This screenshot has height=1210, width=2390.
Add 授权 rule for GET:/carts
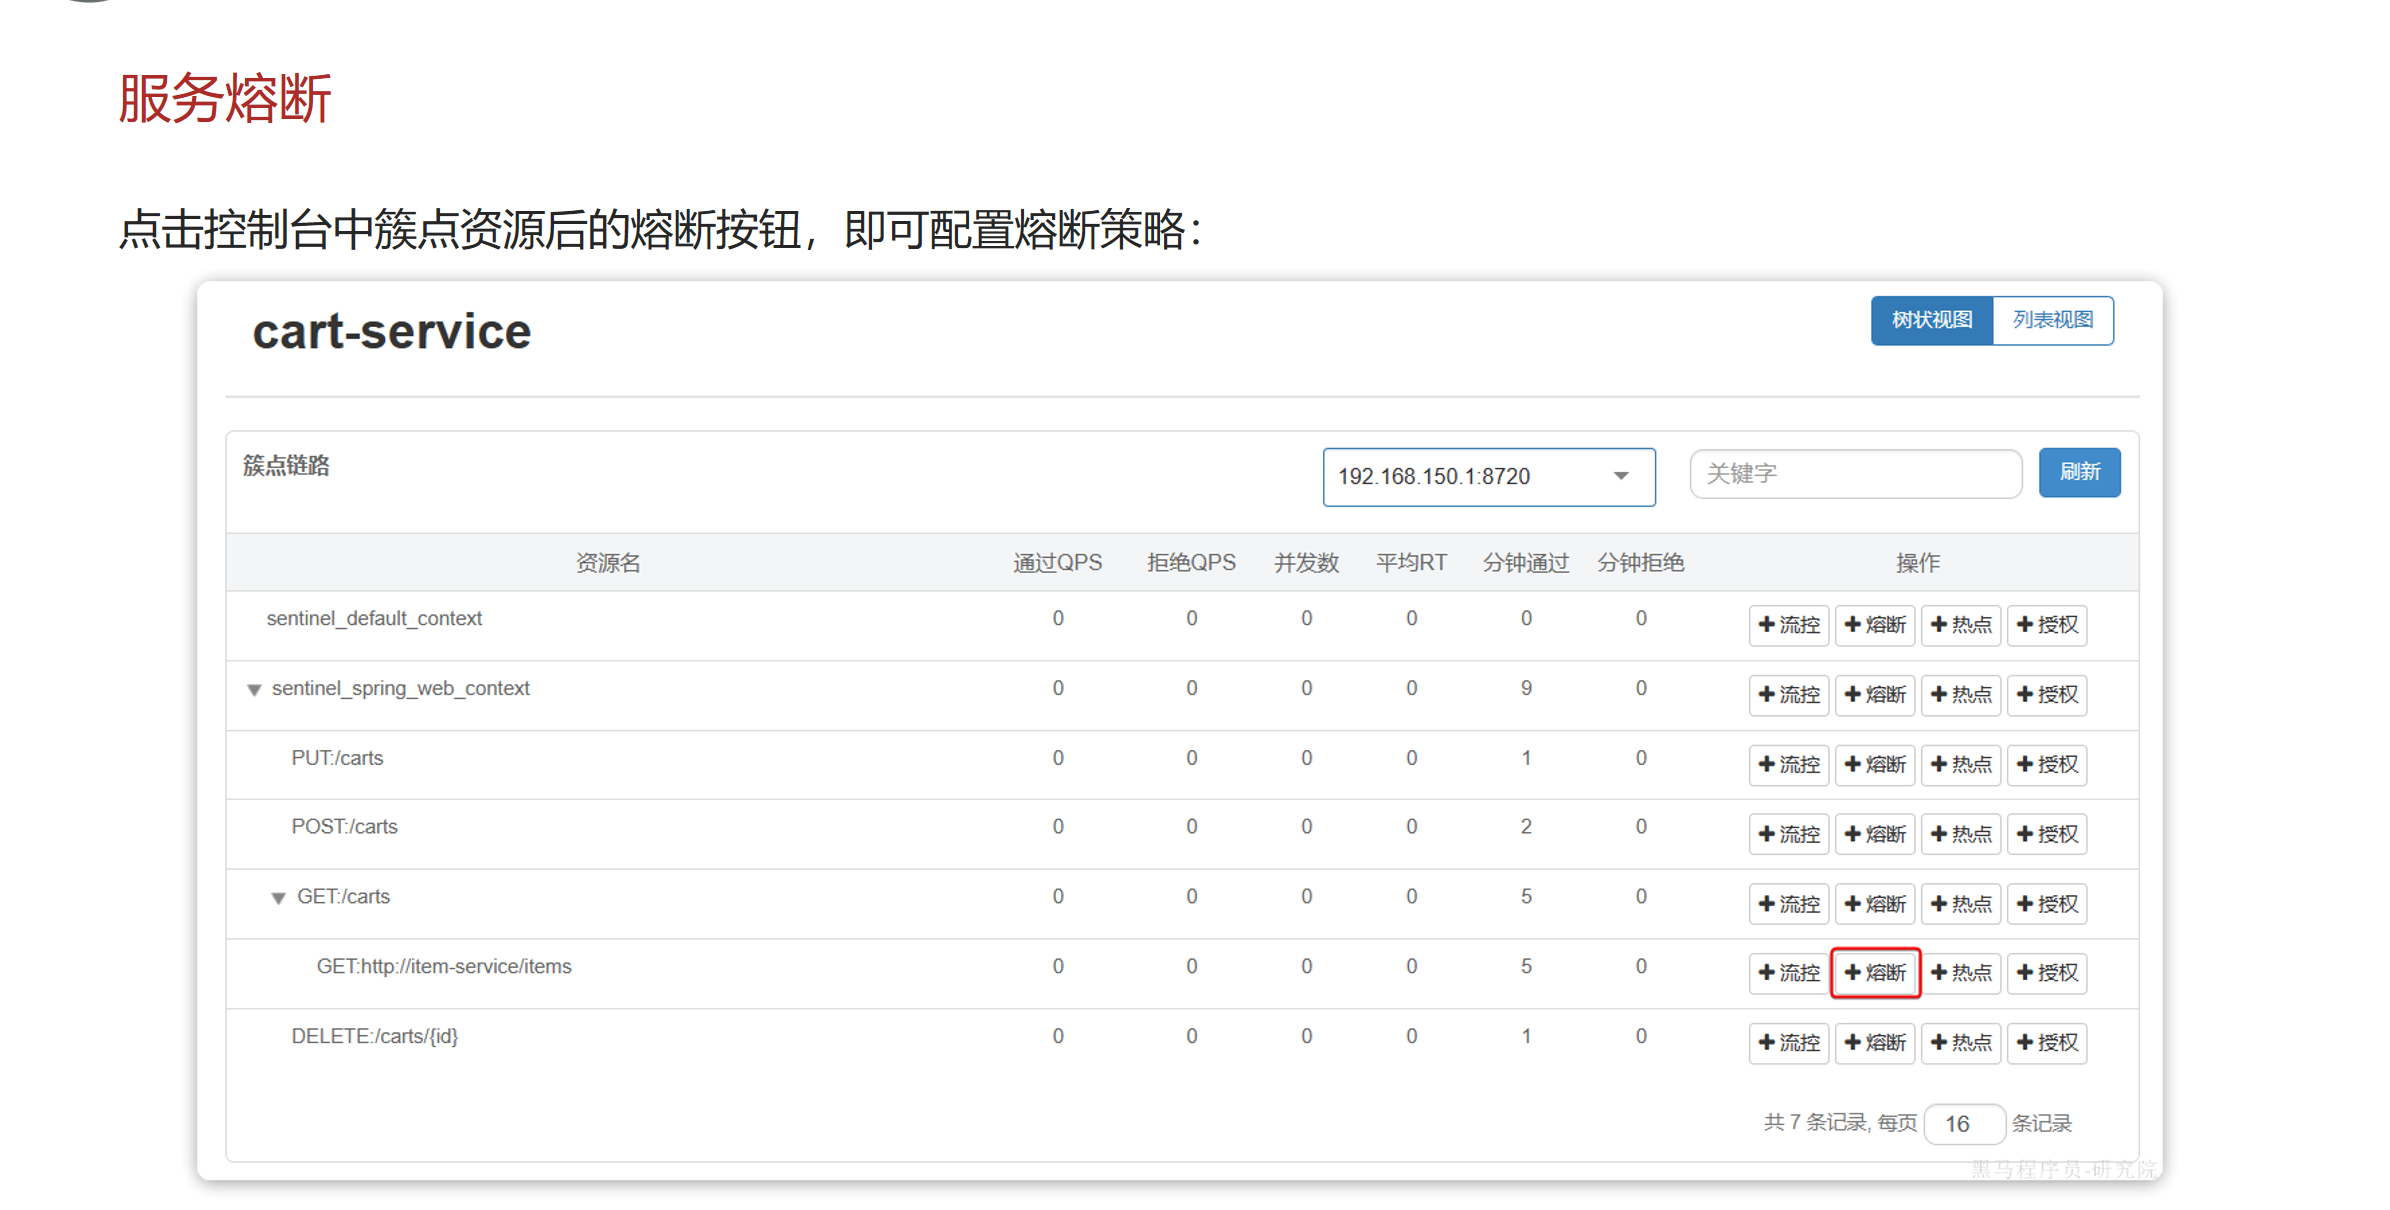[2047, 904]
